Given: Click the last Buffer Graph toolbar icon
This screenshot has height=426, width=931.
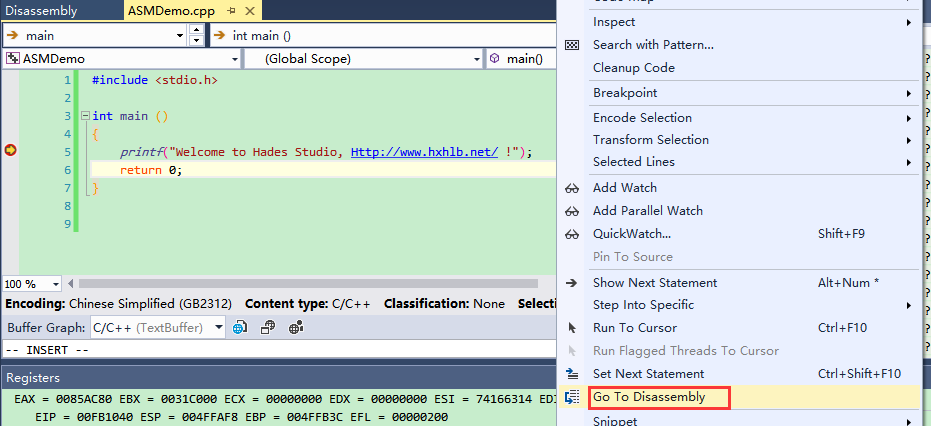Looking at the screenshot, I should point(296,327).
